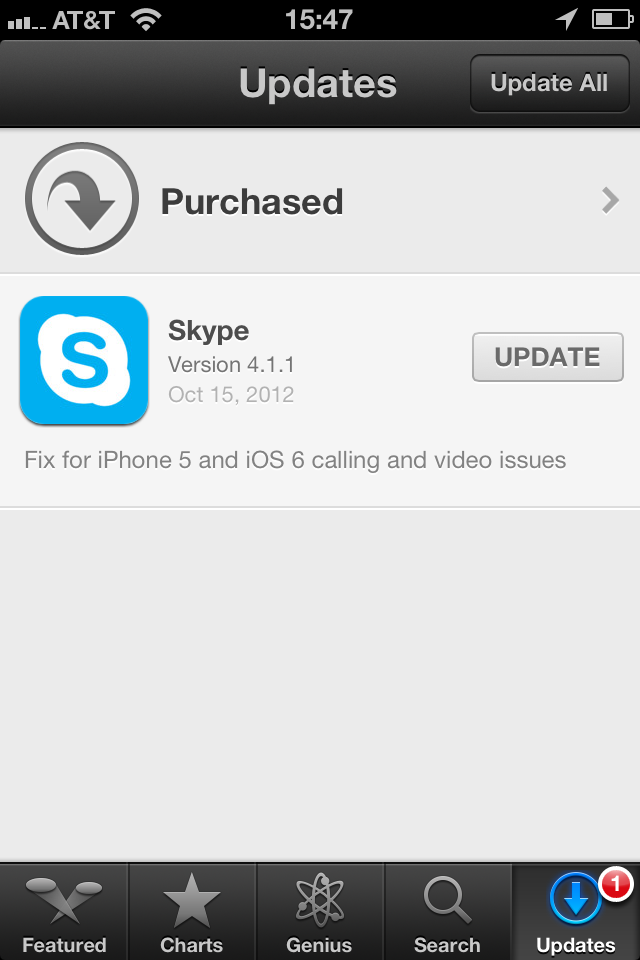Open the Purchased row
Viewport: 640px width, 960px height.
(320, 200)
